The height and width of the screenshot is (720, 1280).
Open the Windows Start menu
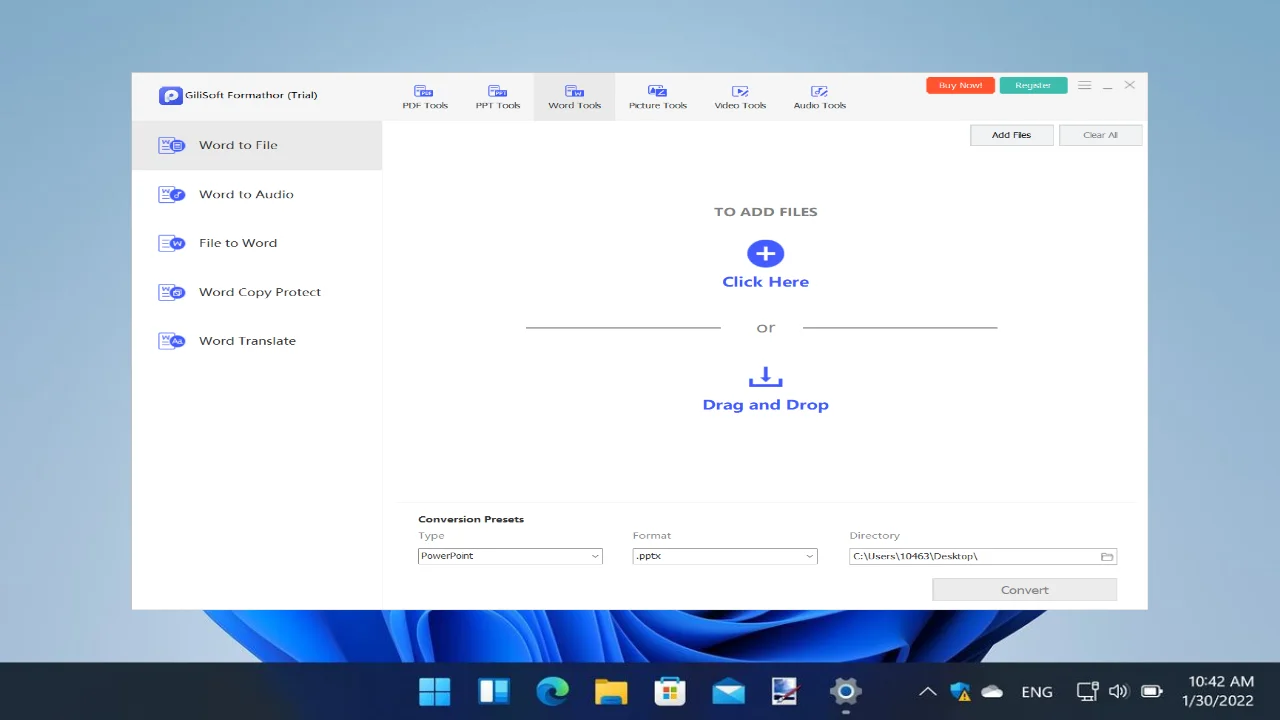pyautogui.click(x=435, y=691)
